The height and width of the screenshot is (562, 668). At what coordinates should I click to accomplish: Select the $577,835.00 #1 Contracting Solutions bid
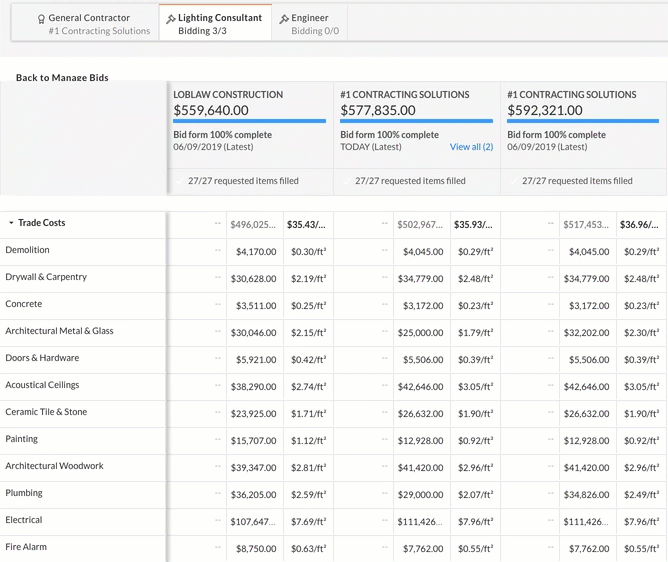pos(417,125)
